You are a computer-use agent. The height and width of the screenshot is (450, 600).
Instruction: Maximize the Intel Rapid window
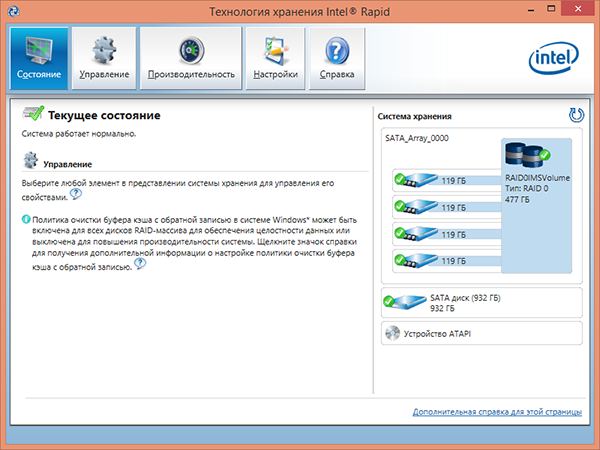coord(551,9)
